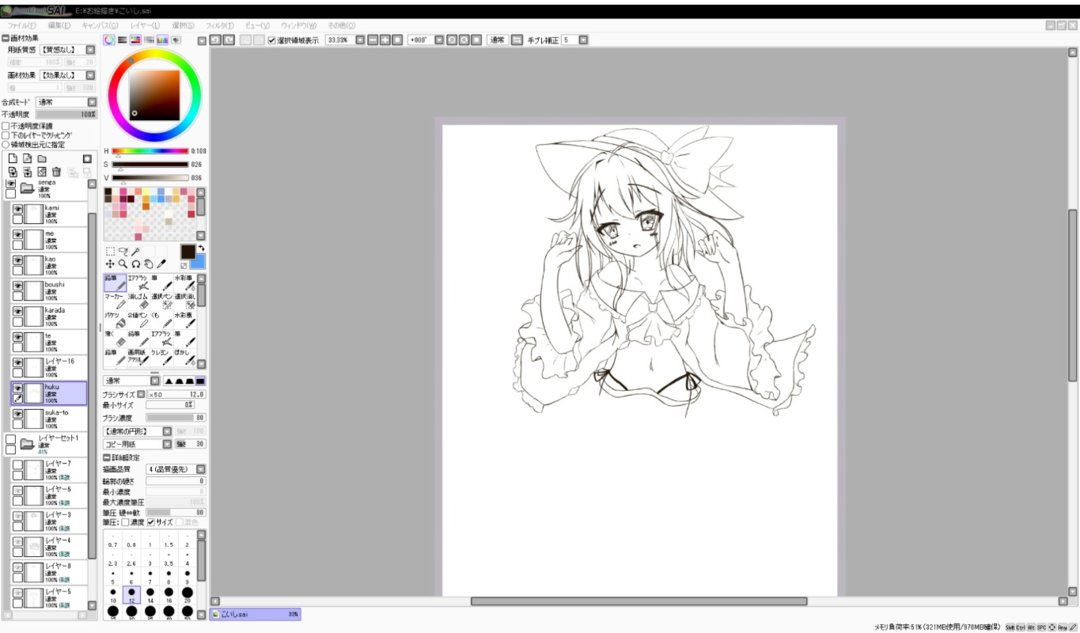
Task: Pick brush size 12 preset
Action: click(132, 595)
